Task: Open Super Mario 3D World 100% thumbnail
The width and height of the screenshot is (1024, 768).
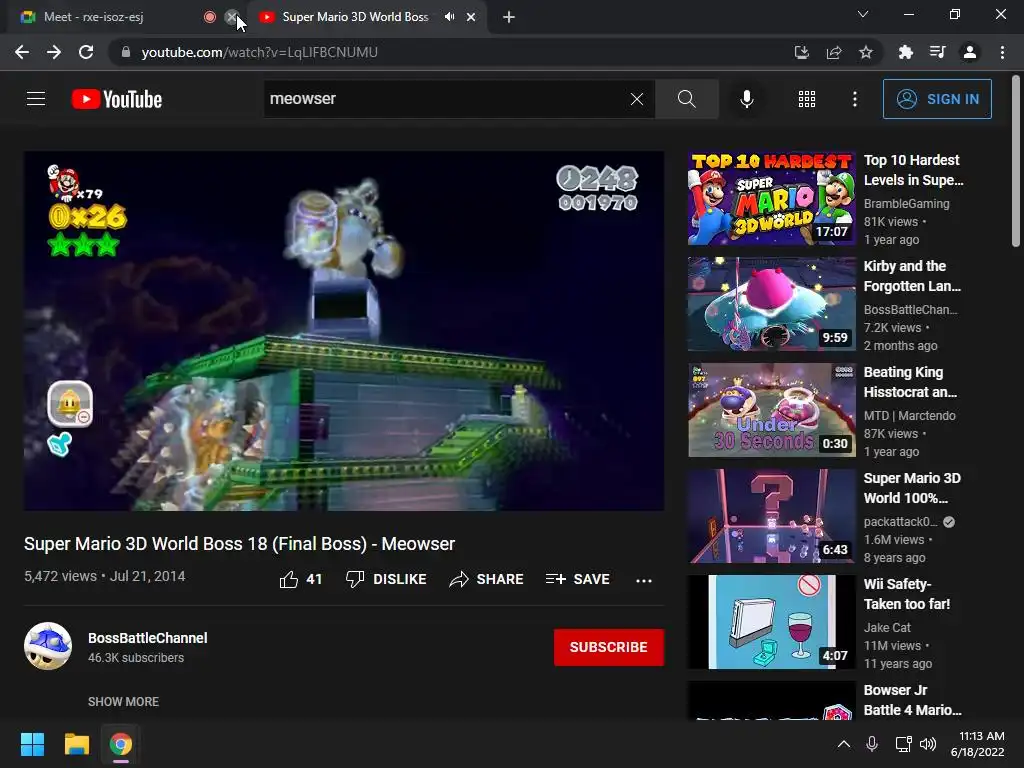Action: click(772, 516)
